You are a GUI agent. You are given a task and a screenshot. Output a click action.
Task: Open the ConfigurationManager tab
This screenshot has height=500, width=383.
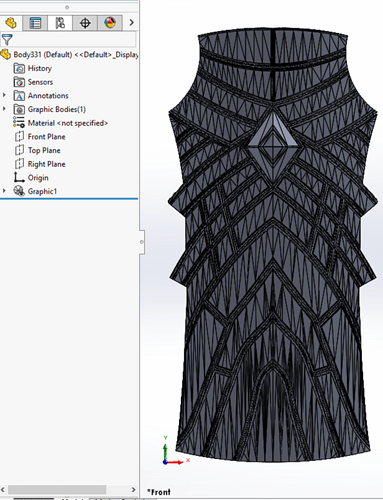[x=60, y=23]
